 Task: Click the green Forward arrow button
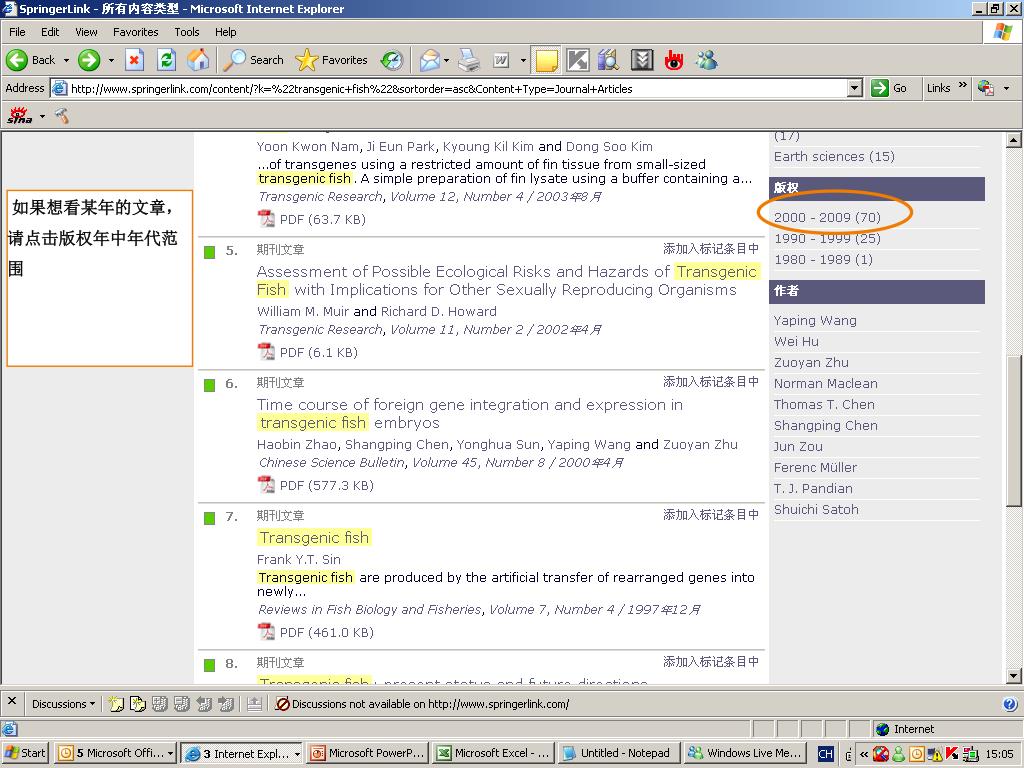[x=89, y=60]
